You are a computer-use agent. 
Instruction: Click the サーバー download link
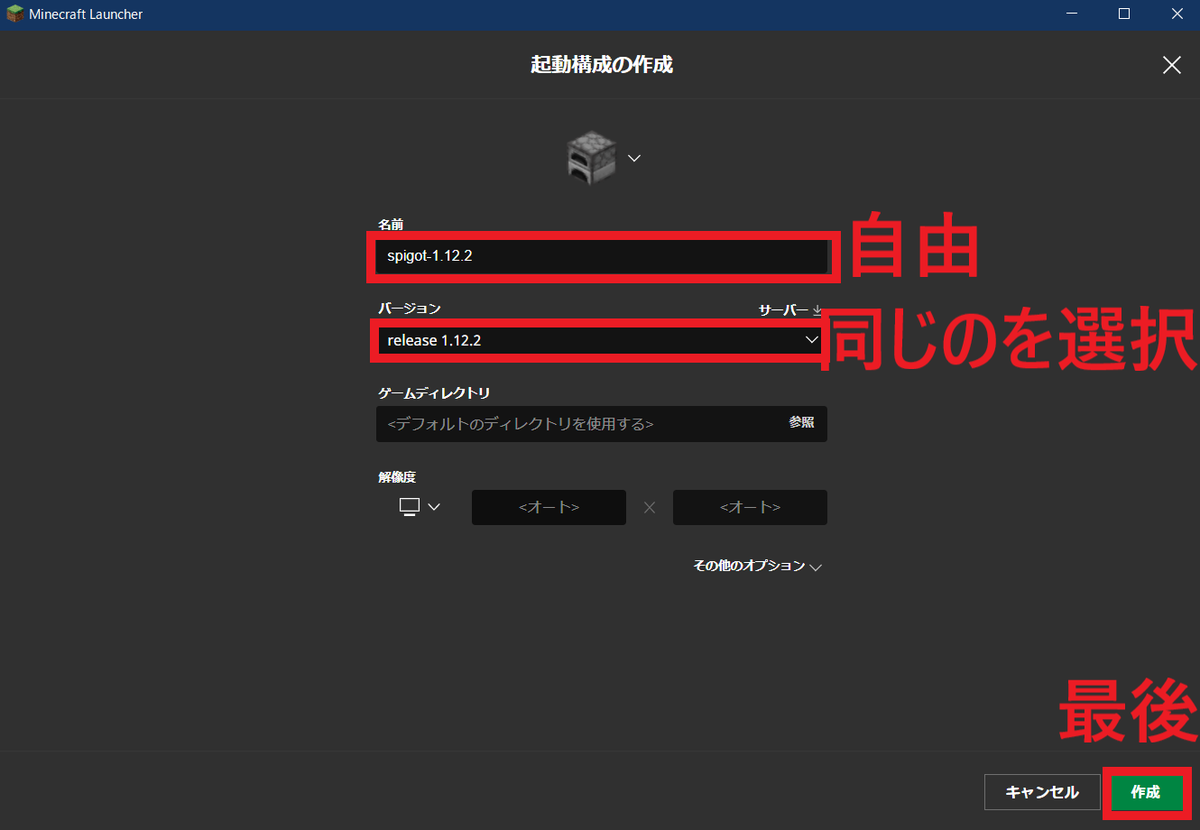(x=790, y=310)
